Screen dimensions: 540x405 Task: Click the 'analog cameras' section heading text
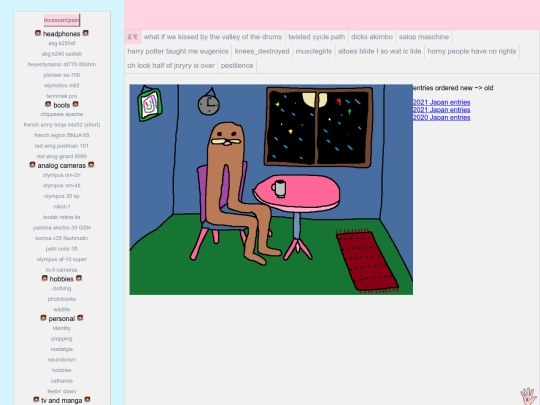coord(62,166)
